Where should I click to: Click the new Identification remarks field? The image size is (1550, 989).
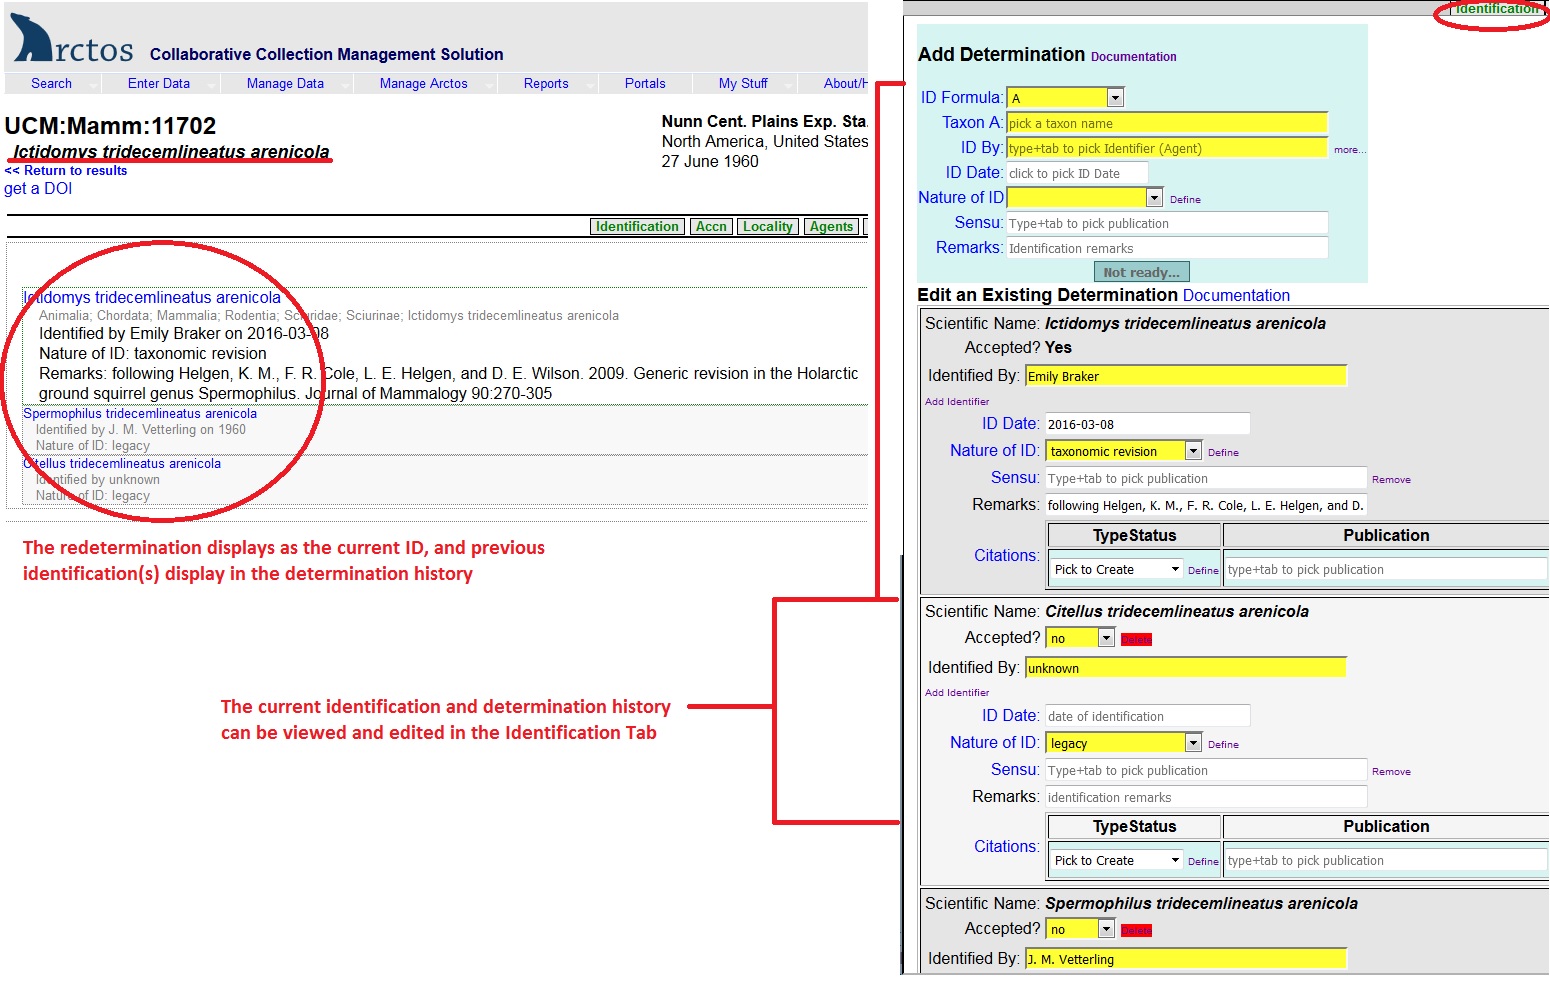(1167, 248)
